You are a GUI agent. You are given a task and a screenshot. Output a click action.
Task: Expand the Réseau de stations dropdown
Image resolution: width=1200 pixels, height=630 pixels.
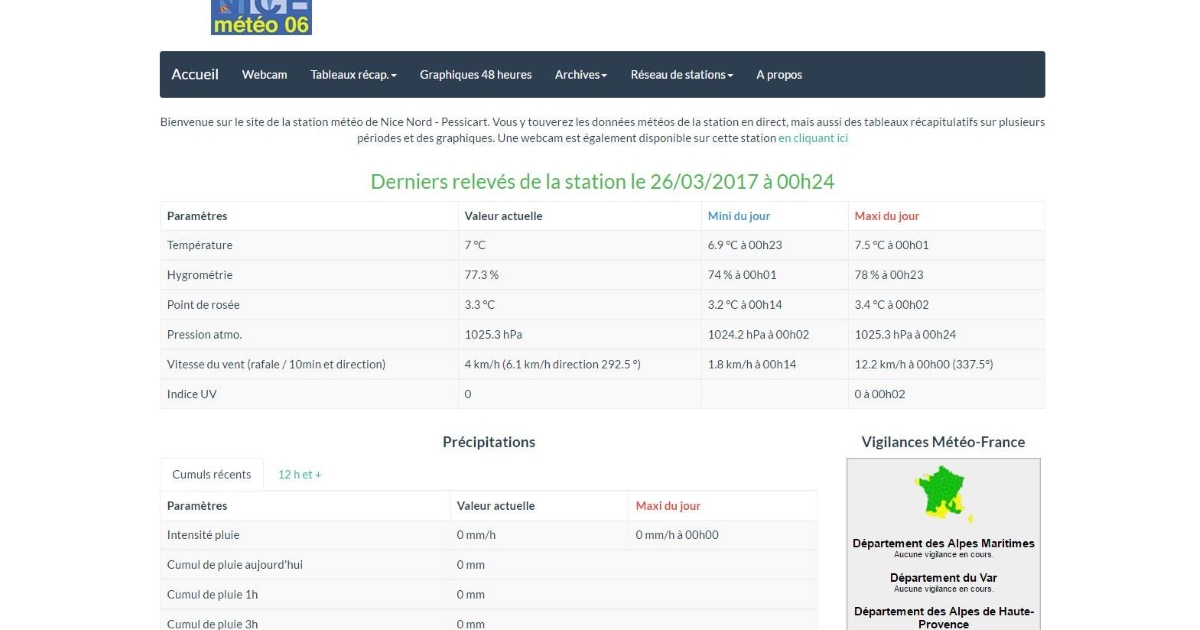tap(682, 75)
